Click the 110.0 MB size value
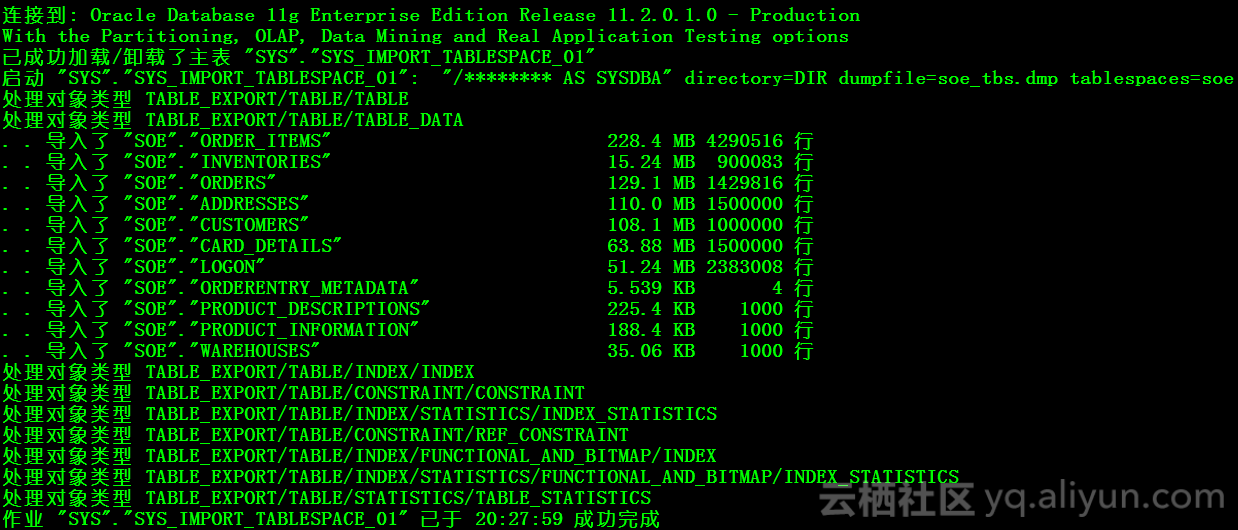 tap(651, 204)
